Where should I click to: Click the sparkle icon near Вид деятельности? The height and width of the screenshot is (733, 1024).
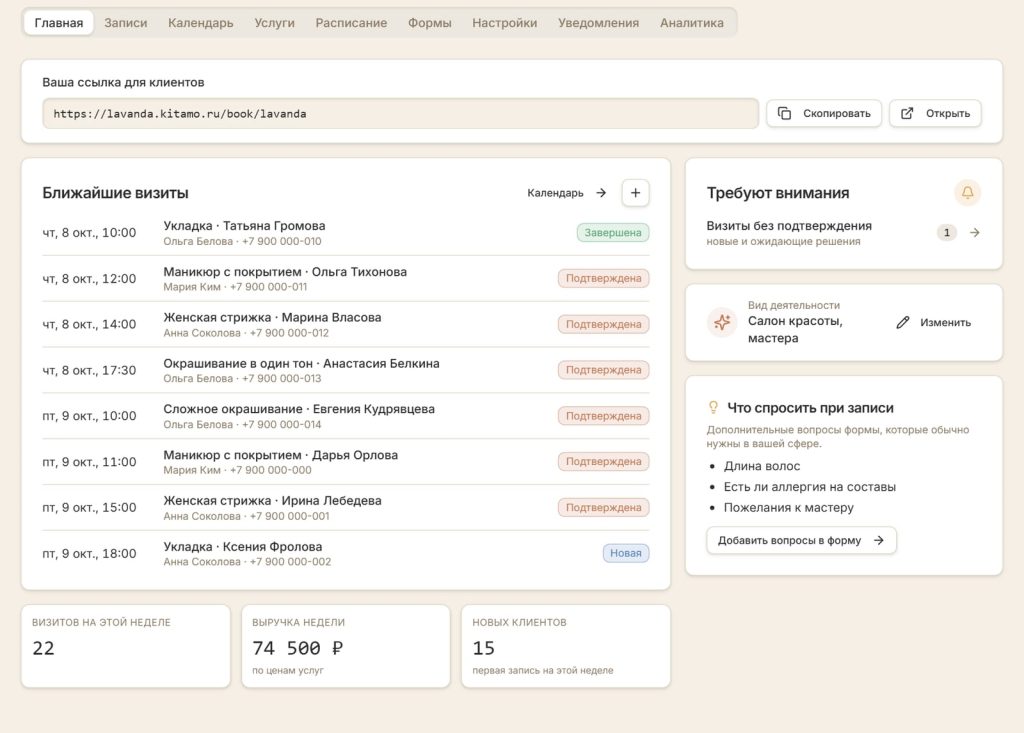pos(722,322)
